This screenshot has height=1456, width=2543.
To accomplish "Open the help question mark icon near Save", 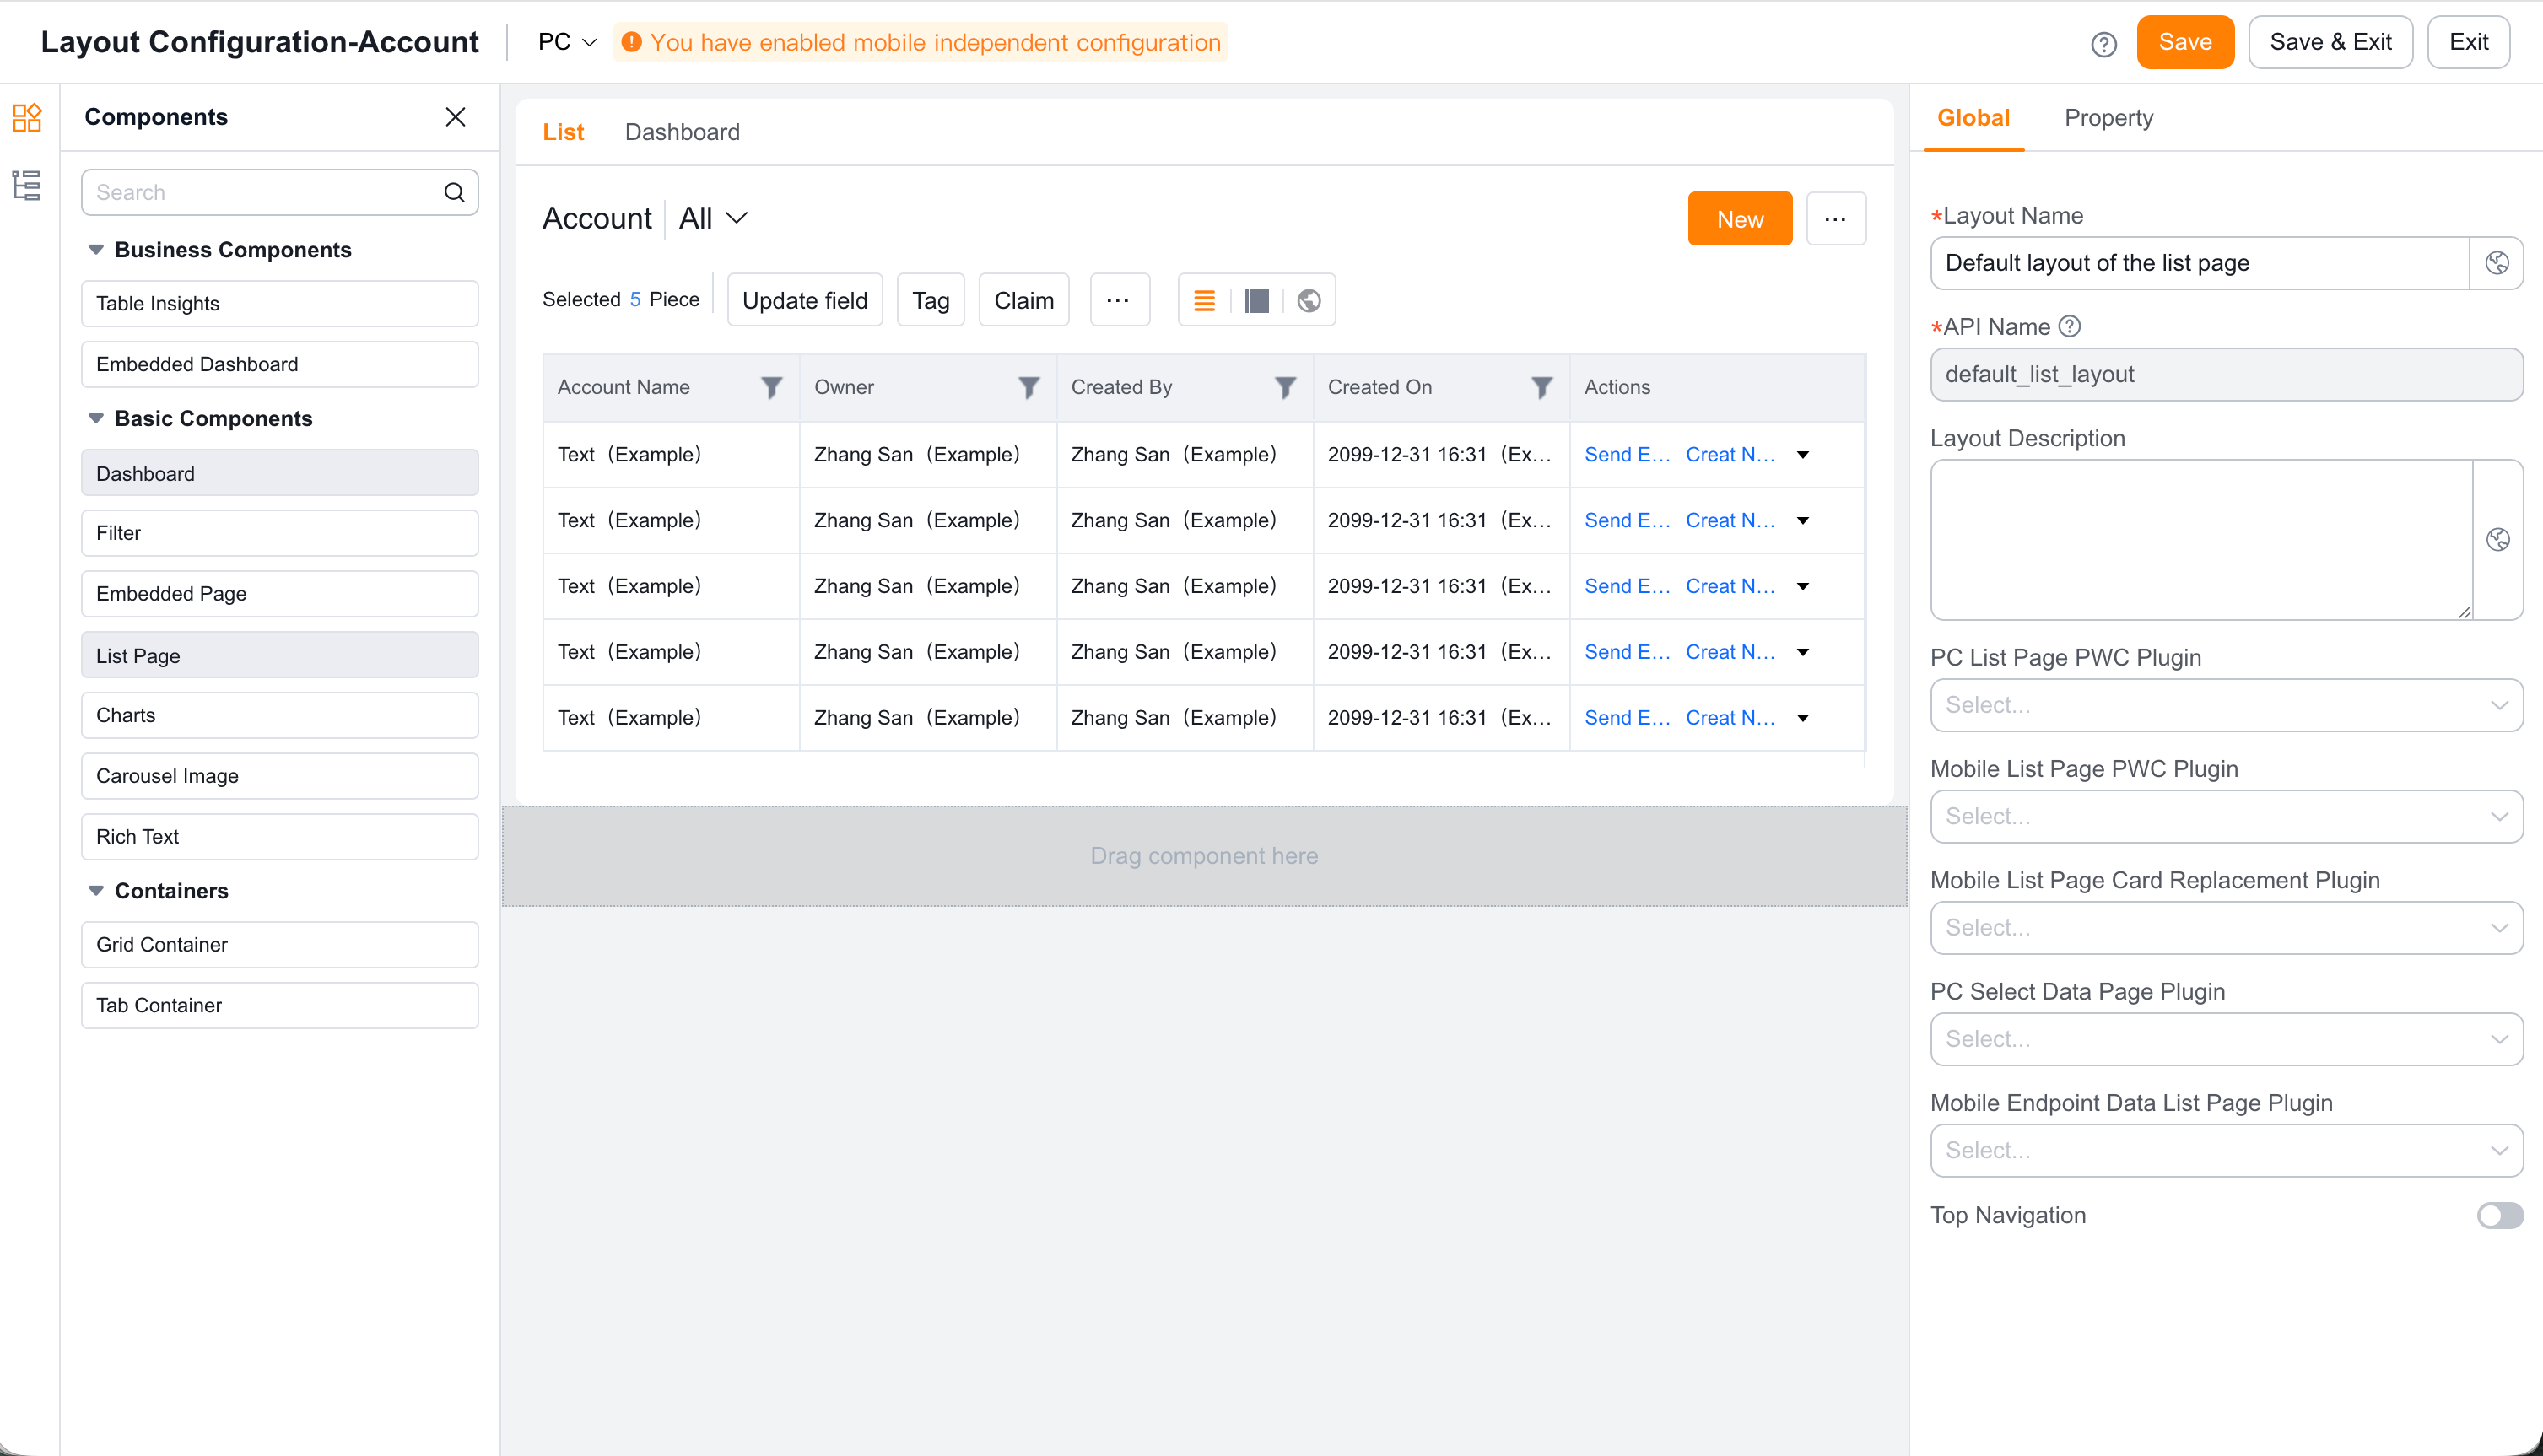I will coord(2103,44).
